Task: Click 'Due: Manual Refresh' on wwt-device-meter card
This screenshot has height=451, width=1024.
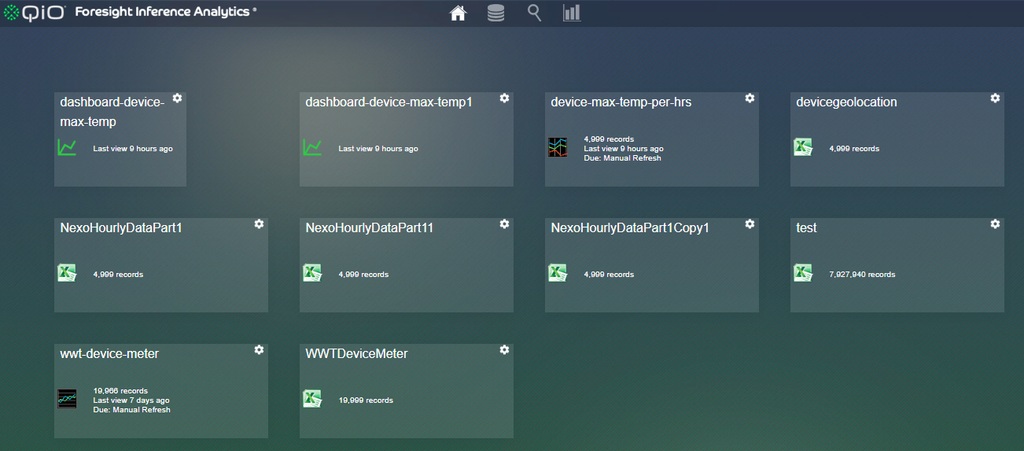Action: tap(131, 410)
